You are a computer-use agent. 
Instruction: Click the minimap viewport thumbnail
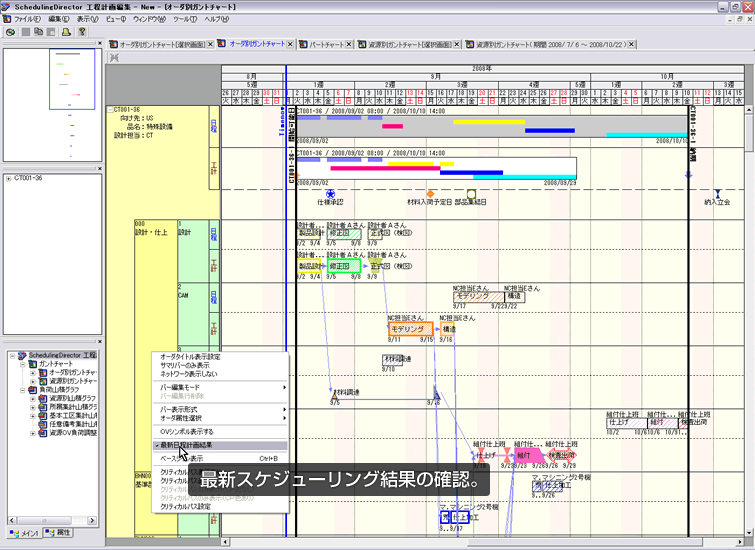click(72, 79)
